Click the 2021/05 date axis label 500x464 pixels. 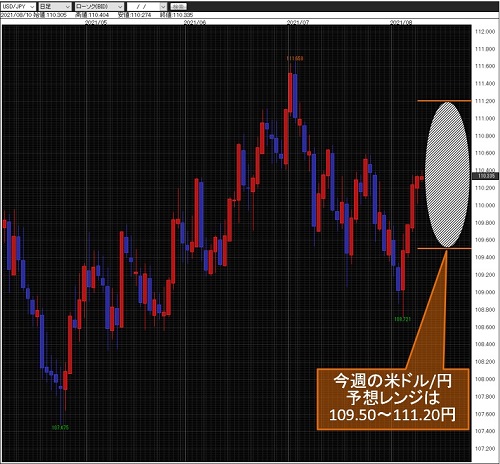pos(96,22)
